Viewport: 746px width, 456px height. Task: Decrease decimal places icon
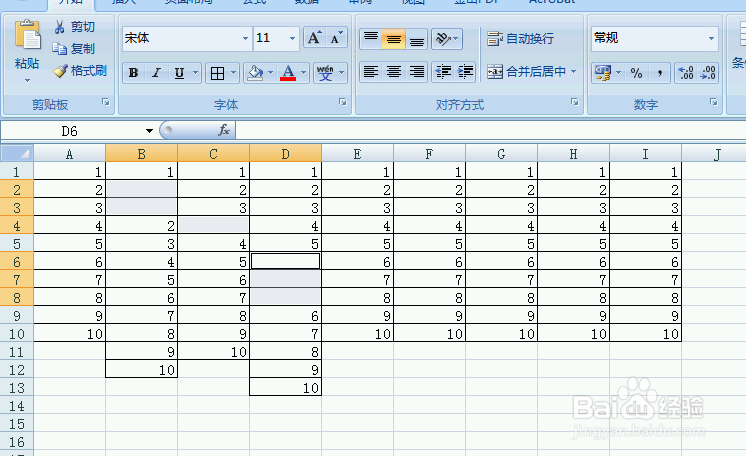point(708,73)
